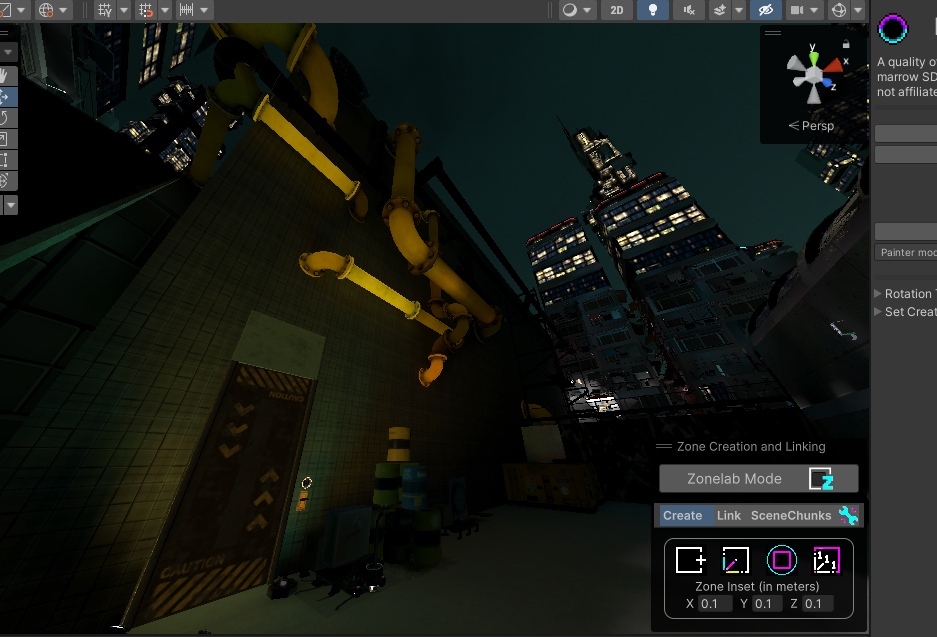Toggle scene audio mute button
This screenshot has height=637, width=937.
(688, 10)
